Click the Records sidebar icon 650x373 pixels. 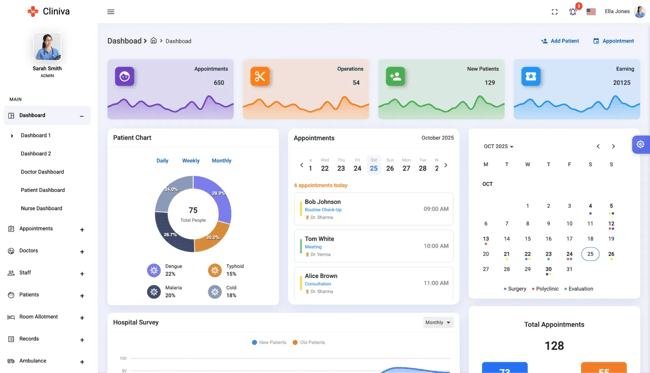(11, 339)
